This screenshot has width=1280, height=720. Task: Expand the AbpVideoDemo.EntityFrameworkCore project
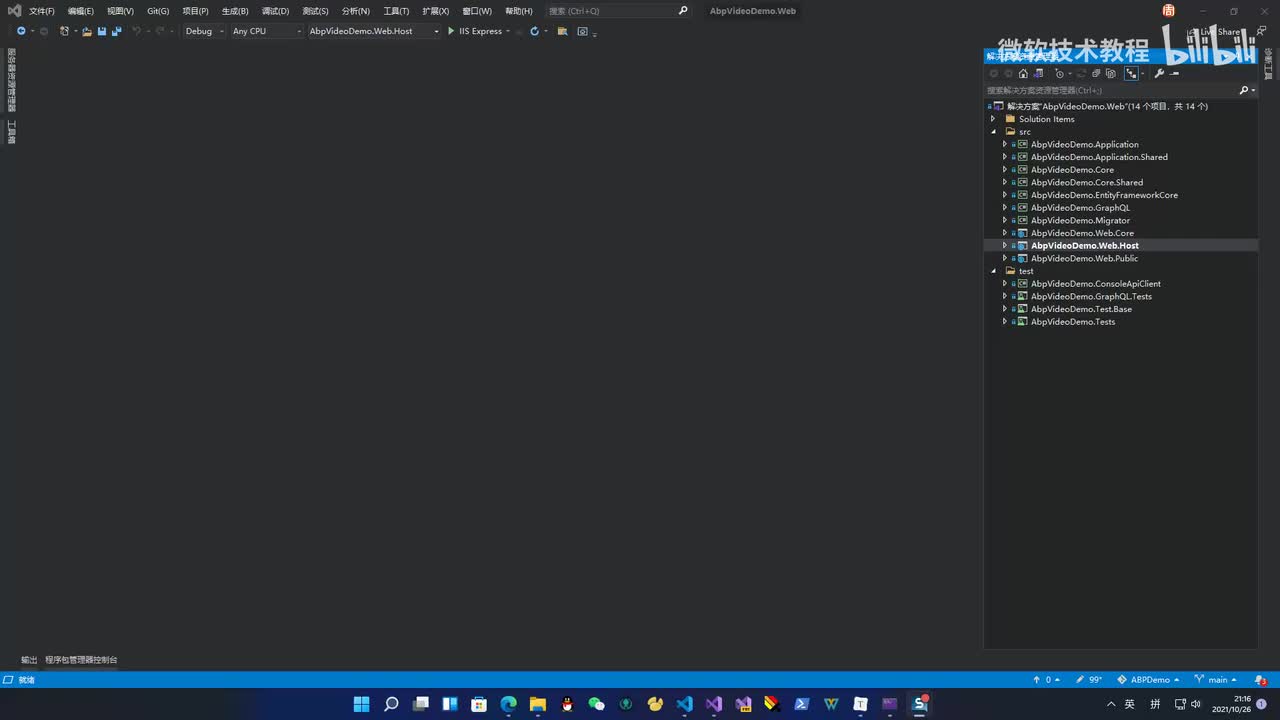(x=1005, y=195)
